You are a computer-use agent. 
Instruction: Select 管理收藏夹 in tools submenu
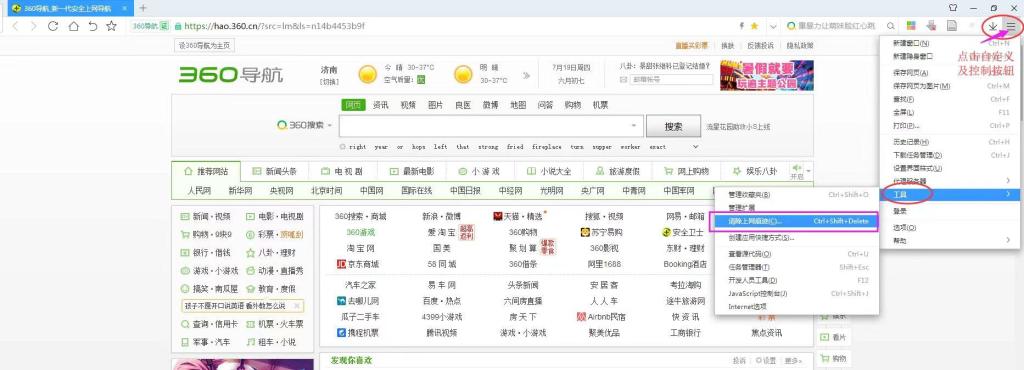(x=796, y=194)
